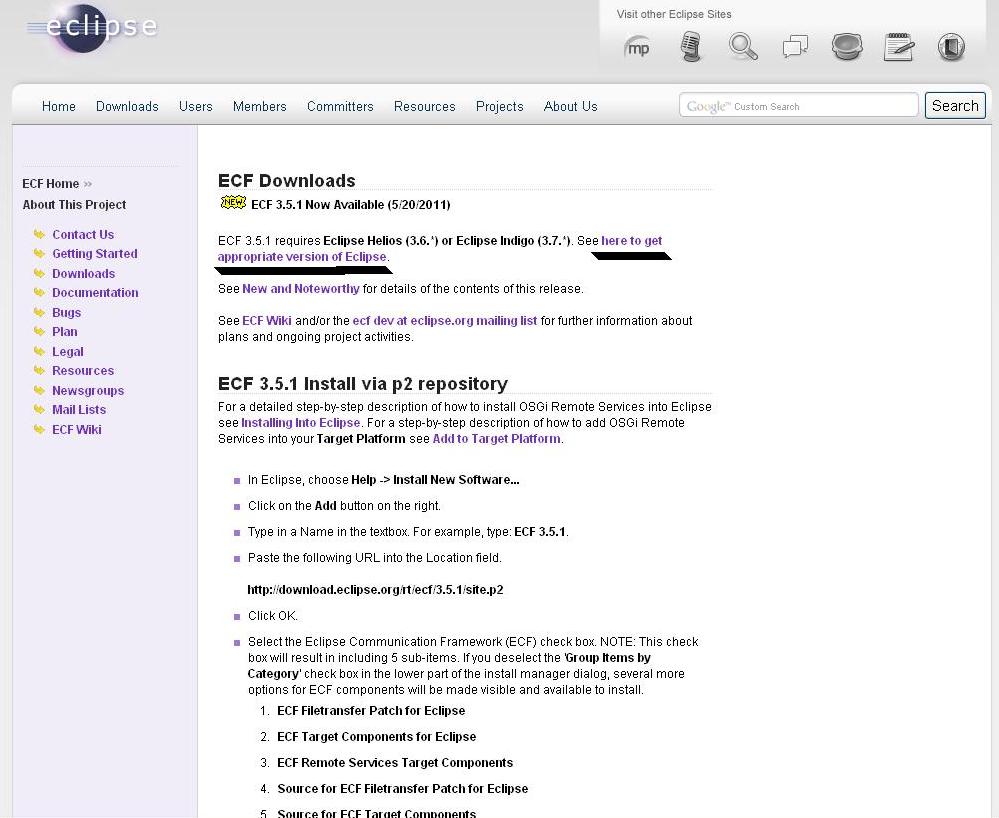The image size is (999, 818).
Task: Click the arrow icon beside ECF Wiki
Action: click(x=40, y=429)
